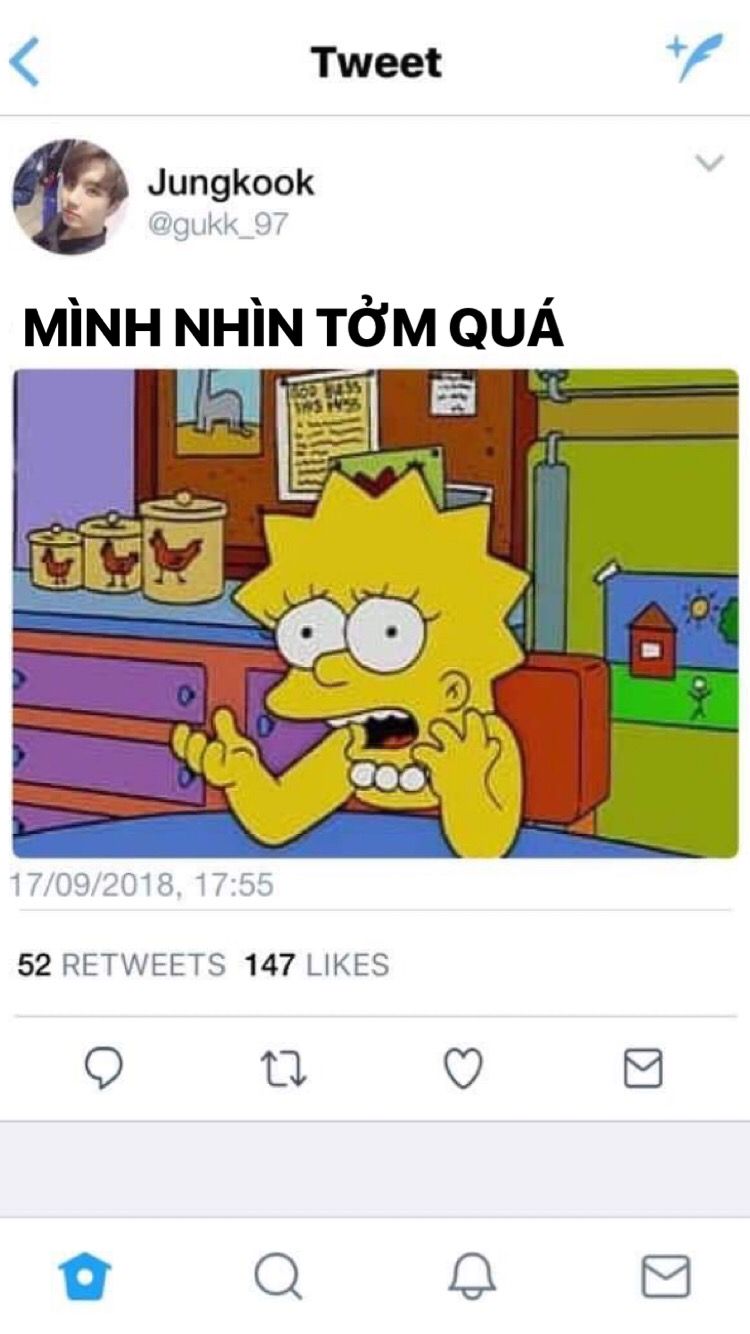Open the Notifications bell tab
The width and height of the screenshot is (750, 1334).
[471, 1277]
